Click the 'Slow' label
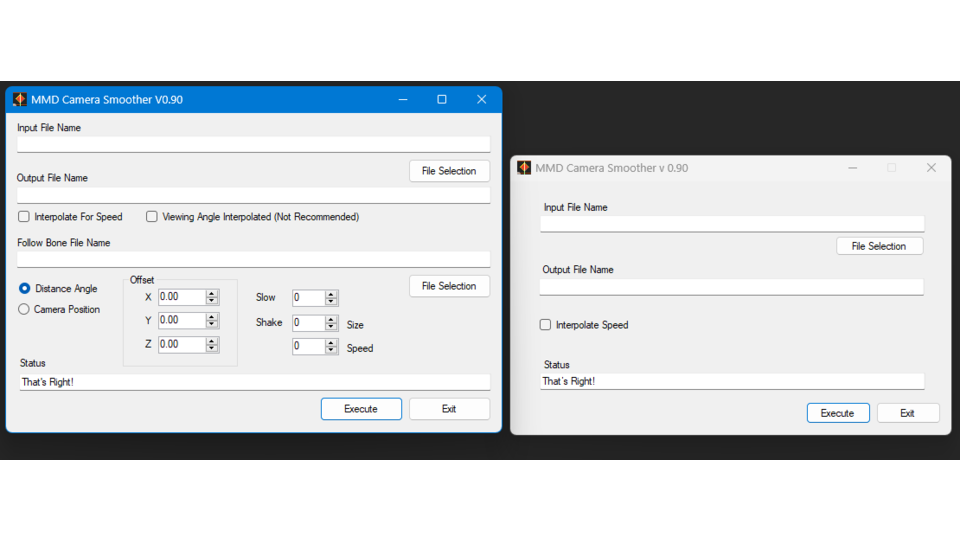The width and height of the screenshot is (960, 540). pyautogui.click(x=266, y=298)
